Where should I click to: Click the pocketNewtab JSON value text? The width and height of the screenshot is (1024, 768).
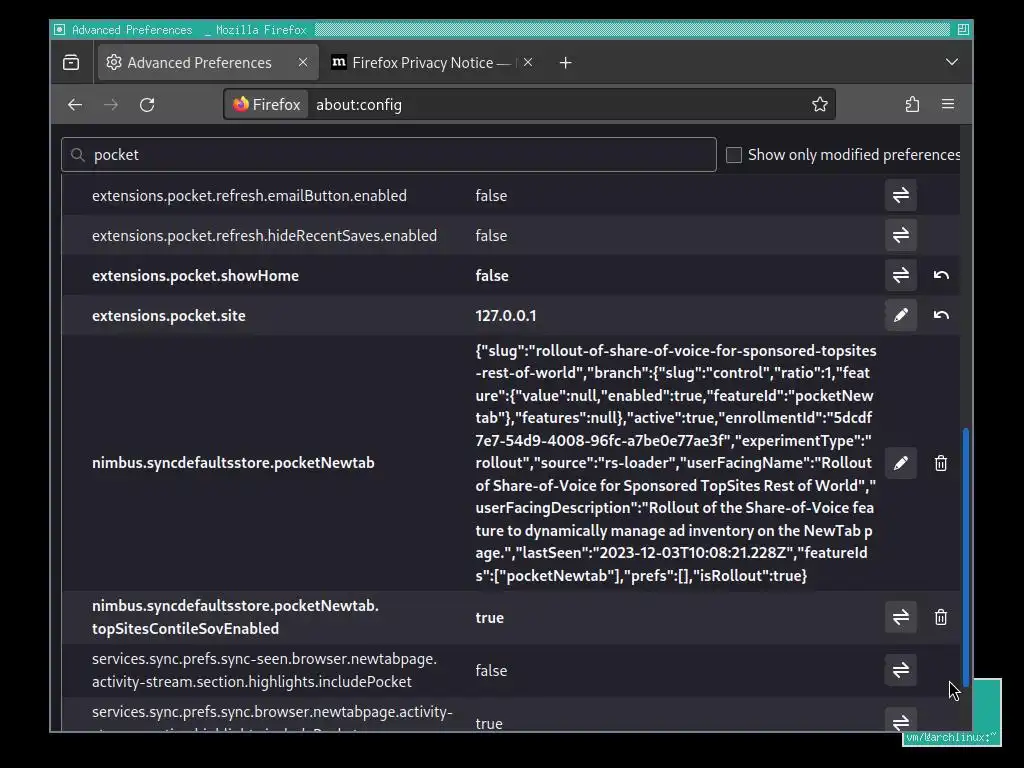[x=676, y=463]
